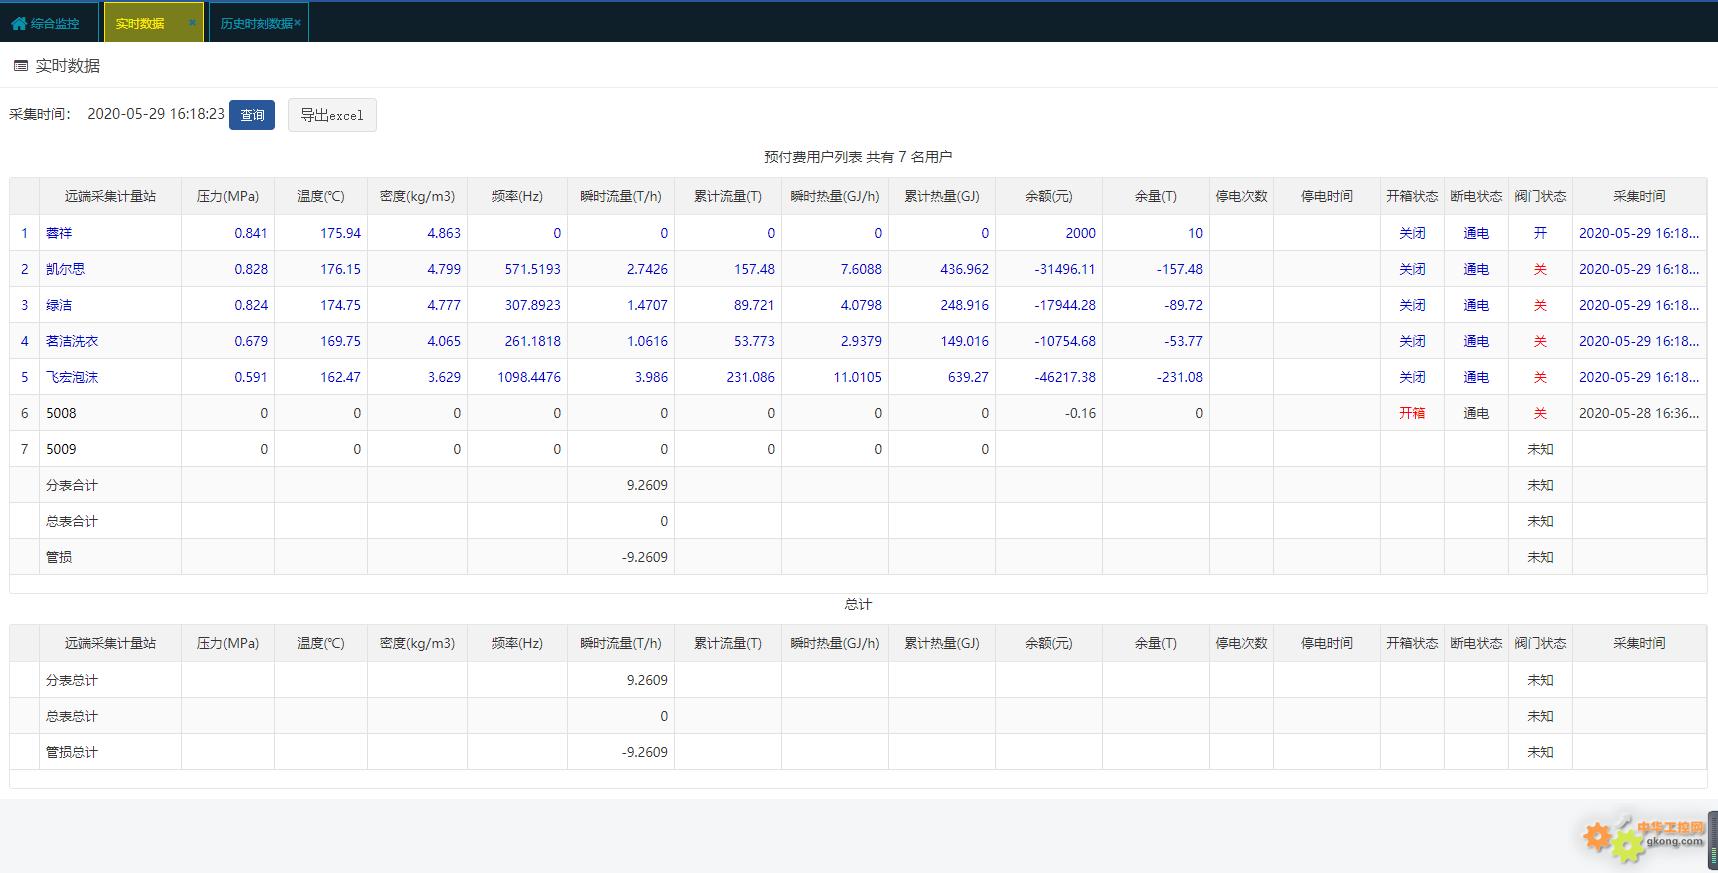Click the 管损总计 row label

coord(72,752)
